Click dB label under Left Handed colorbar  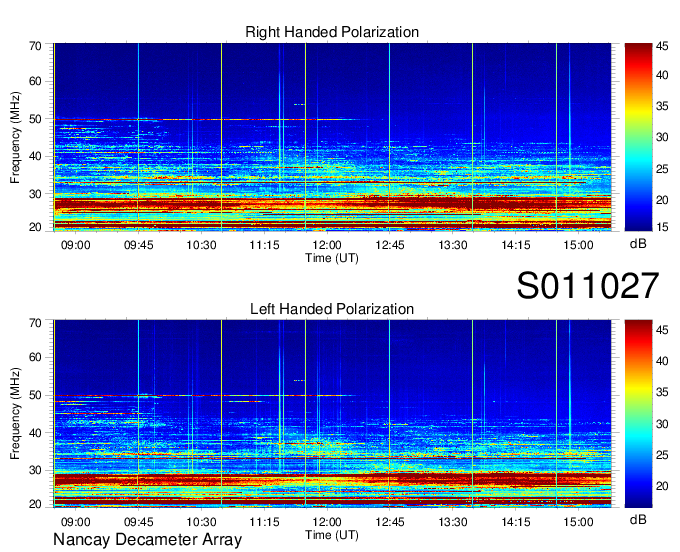click(x=638, y=520)
